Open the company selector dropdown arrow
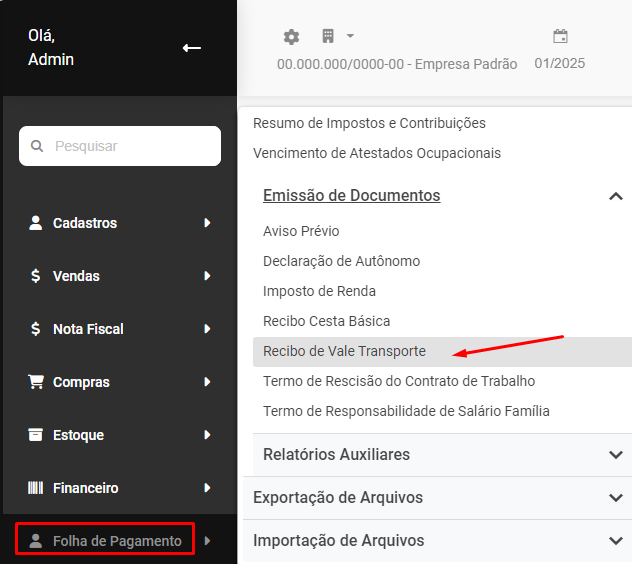Viewport: 632px width, 564px height. click(x=350, y=37)
